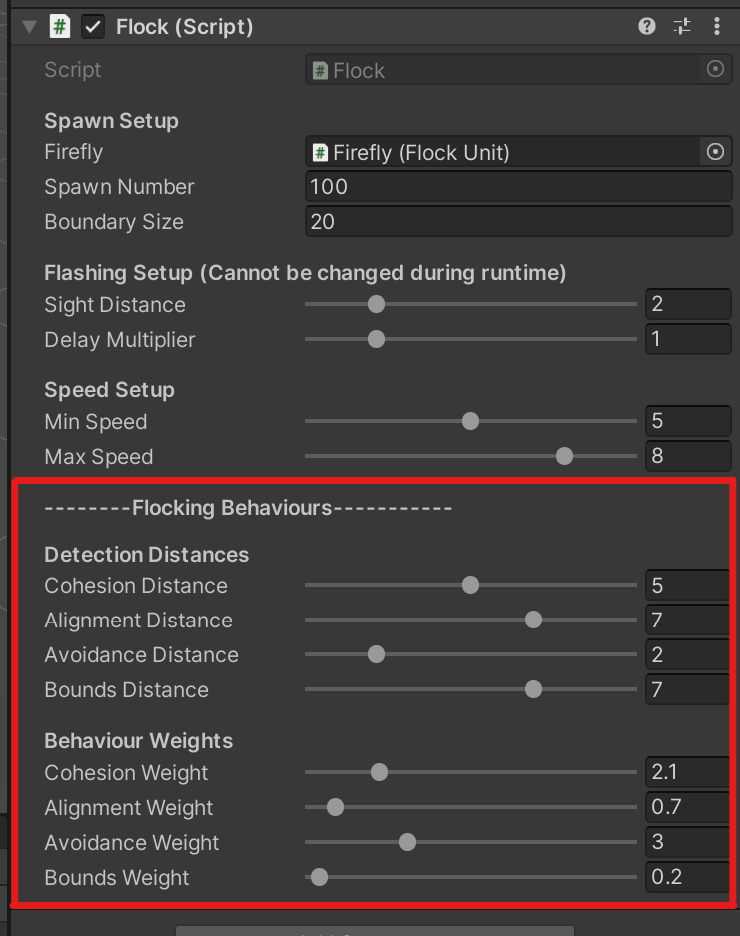Click the Cohesion Weight value field
740x936 pixels.
[688, 772]
